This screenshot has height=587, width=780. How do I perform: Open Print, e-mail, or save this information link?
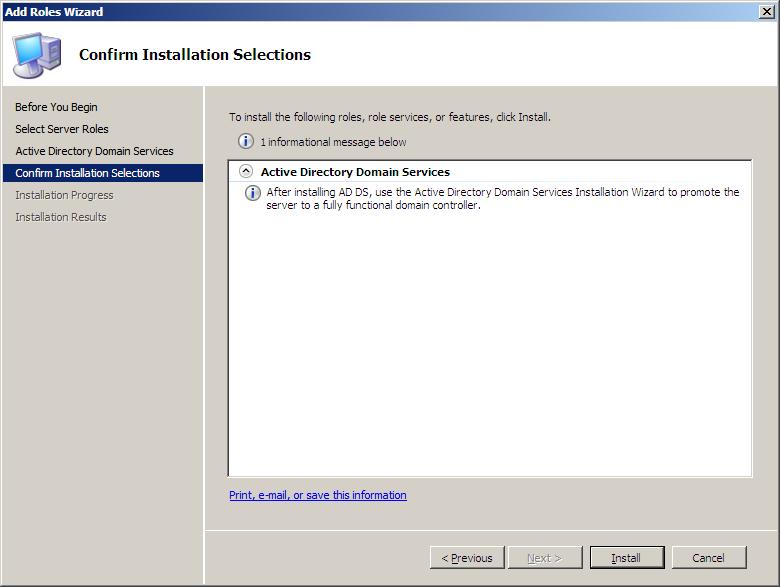point(318,495)
